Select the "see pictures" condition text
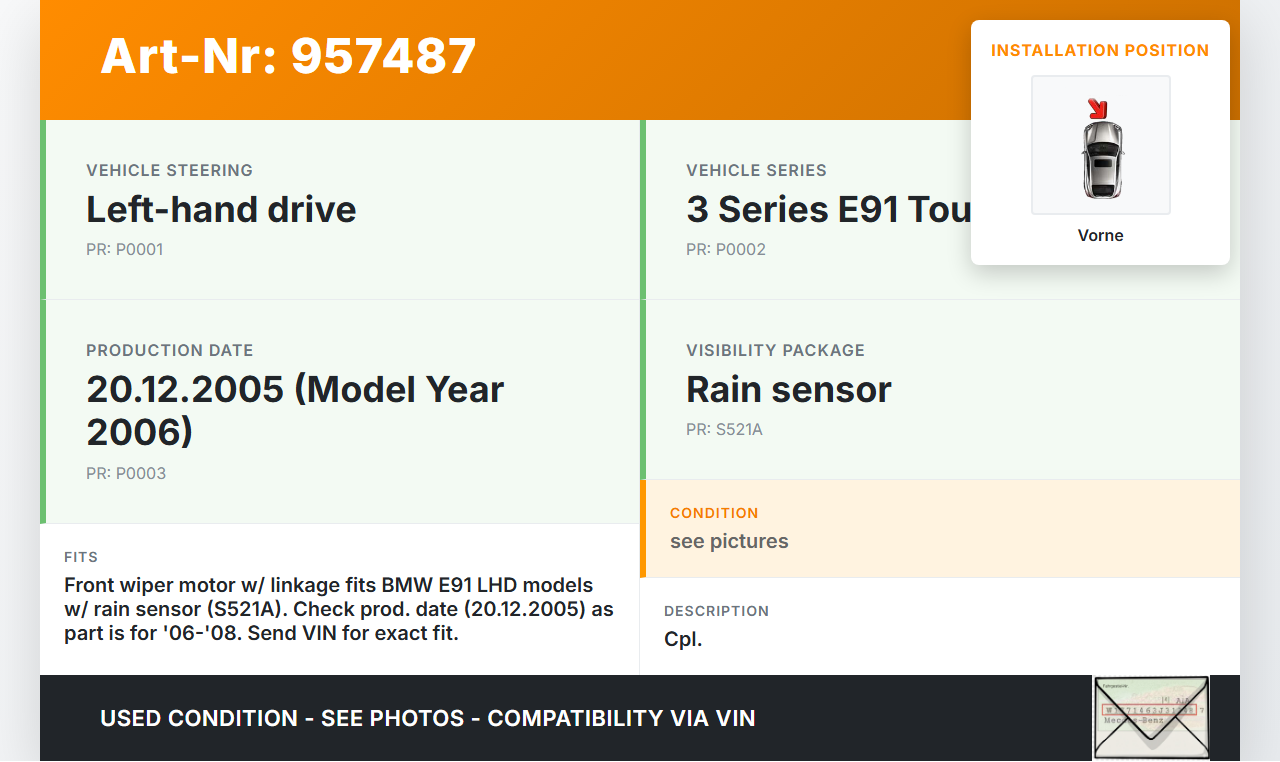The width and height of the screenshot is (1280, 762). point(729,541)
